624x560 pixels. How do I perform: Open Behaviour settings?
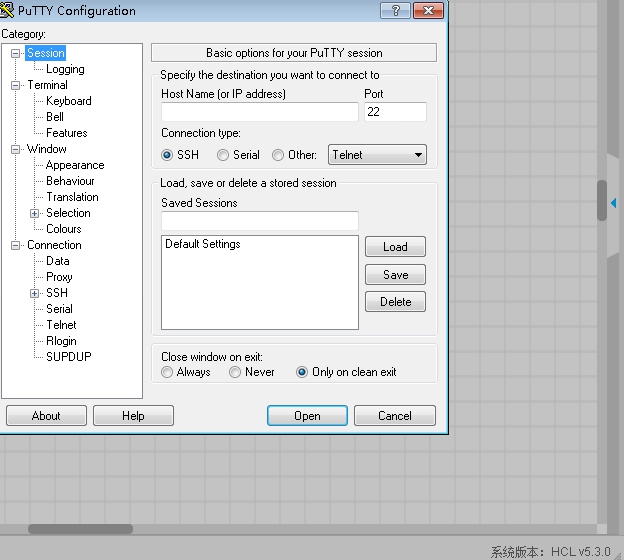click(70, 181)
